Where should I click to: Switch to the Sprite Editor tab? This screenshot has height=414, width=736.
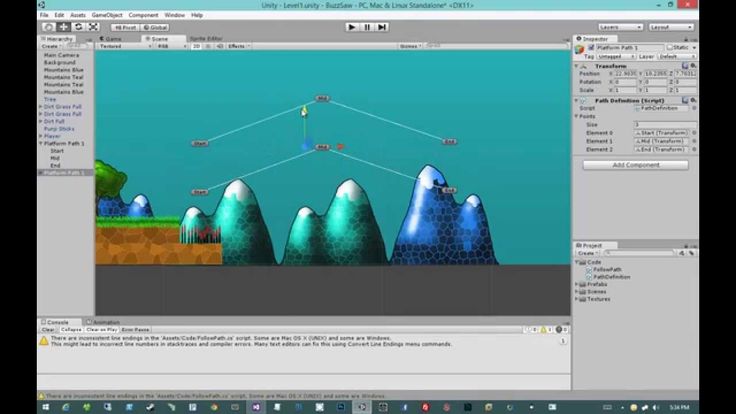(206, 39)
